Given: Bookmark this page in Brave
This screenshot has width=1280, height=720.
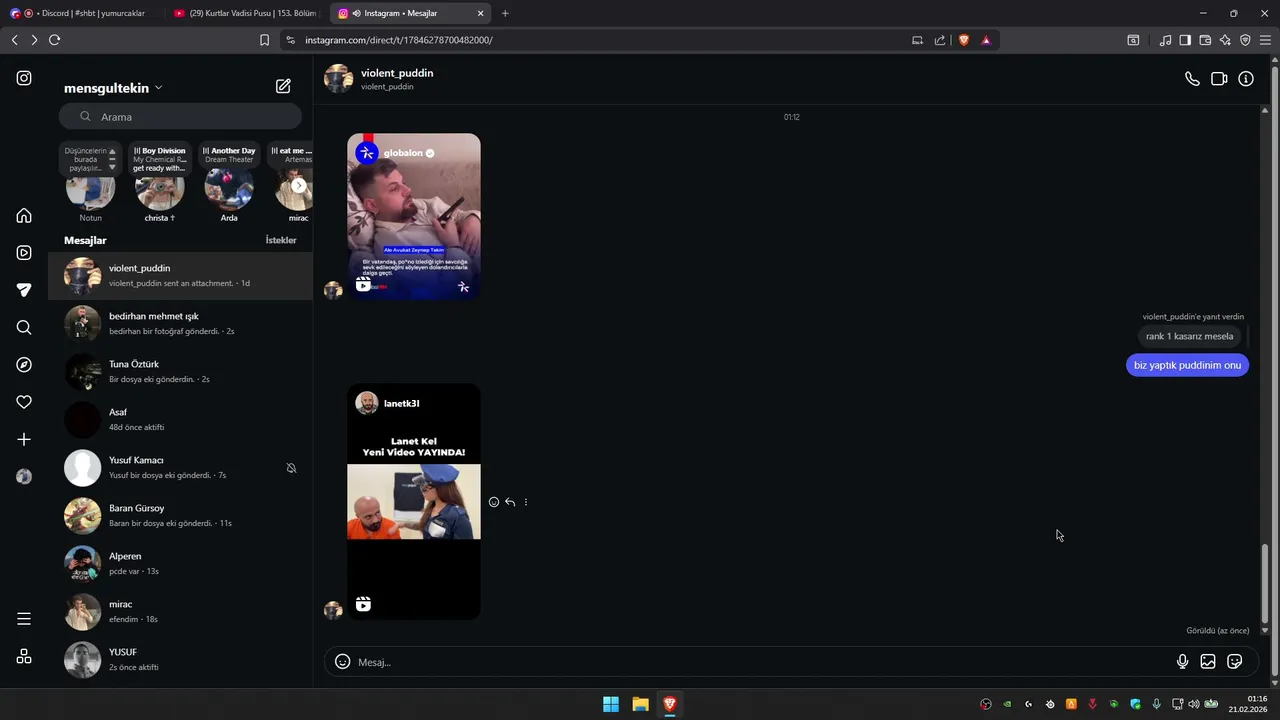Looking at the screenshot, I should 264,40.
